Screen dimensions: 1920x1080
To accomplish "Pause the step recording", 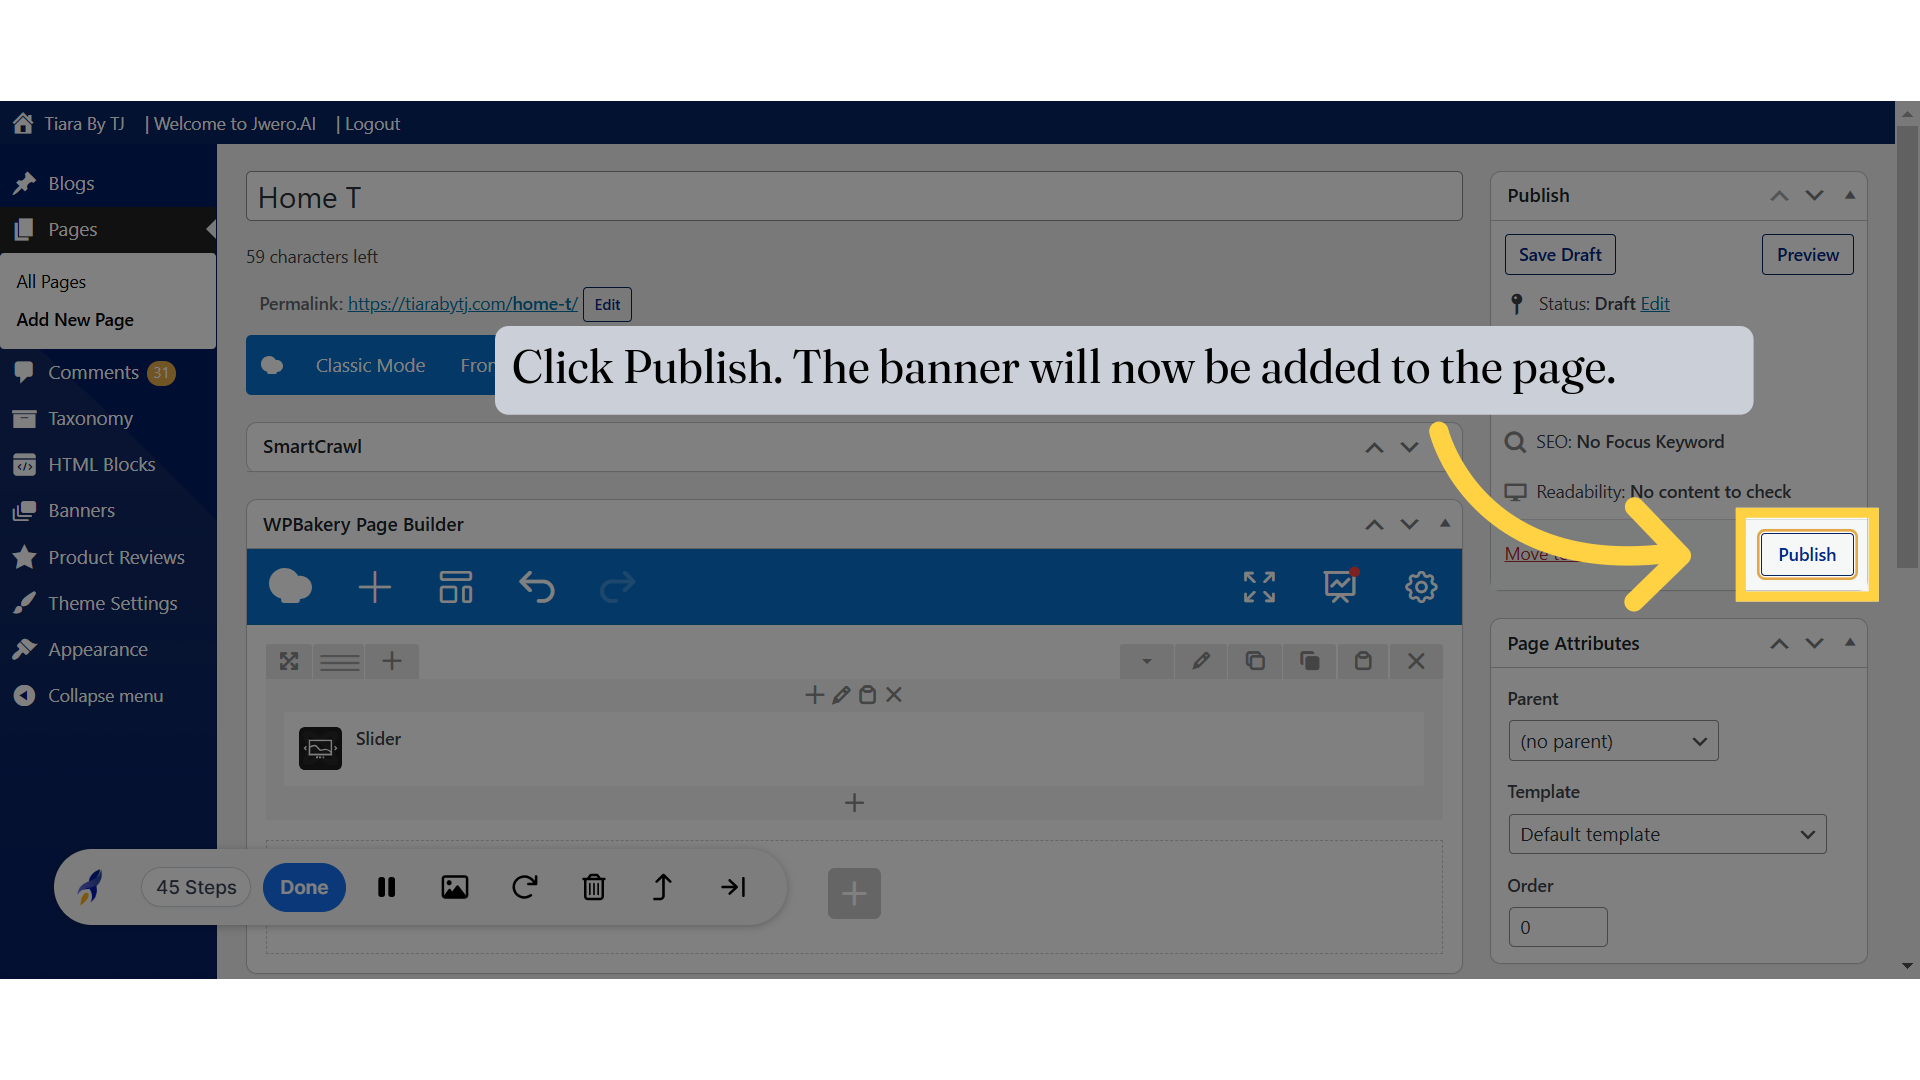I will click(x=386, y=887).
